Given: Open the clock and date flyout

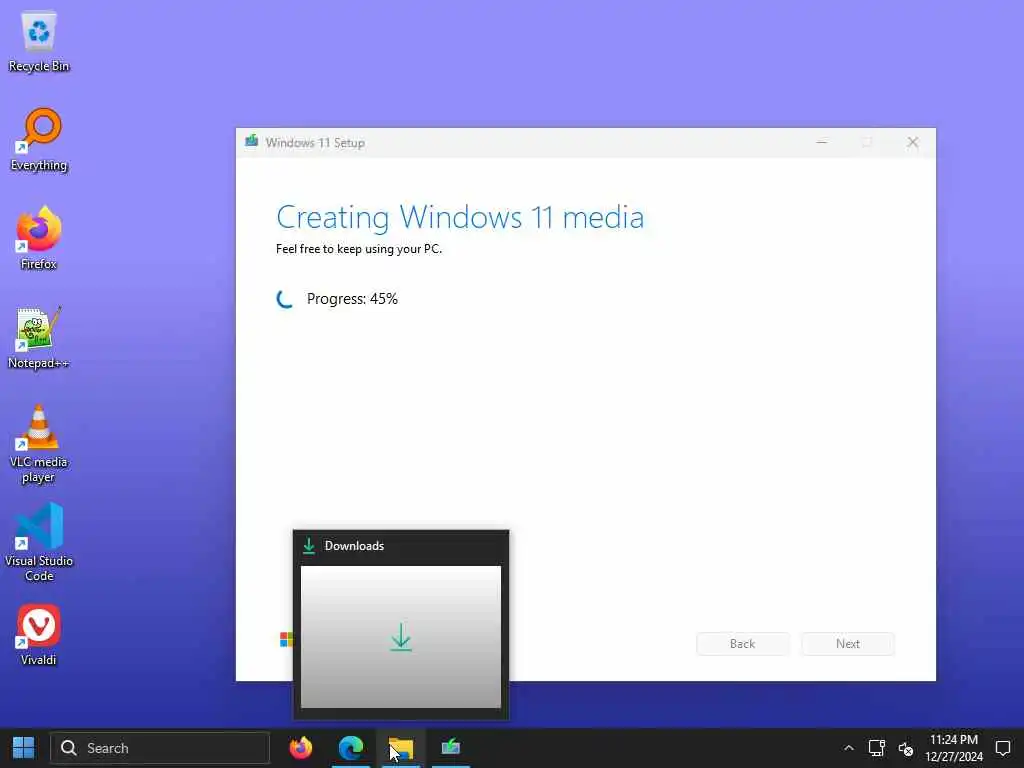Looking at the screenshot, I should tap(953, 748).
